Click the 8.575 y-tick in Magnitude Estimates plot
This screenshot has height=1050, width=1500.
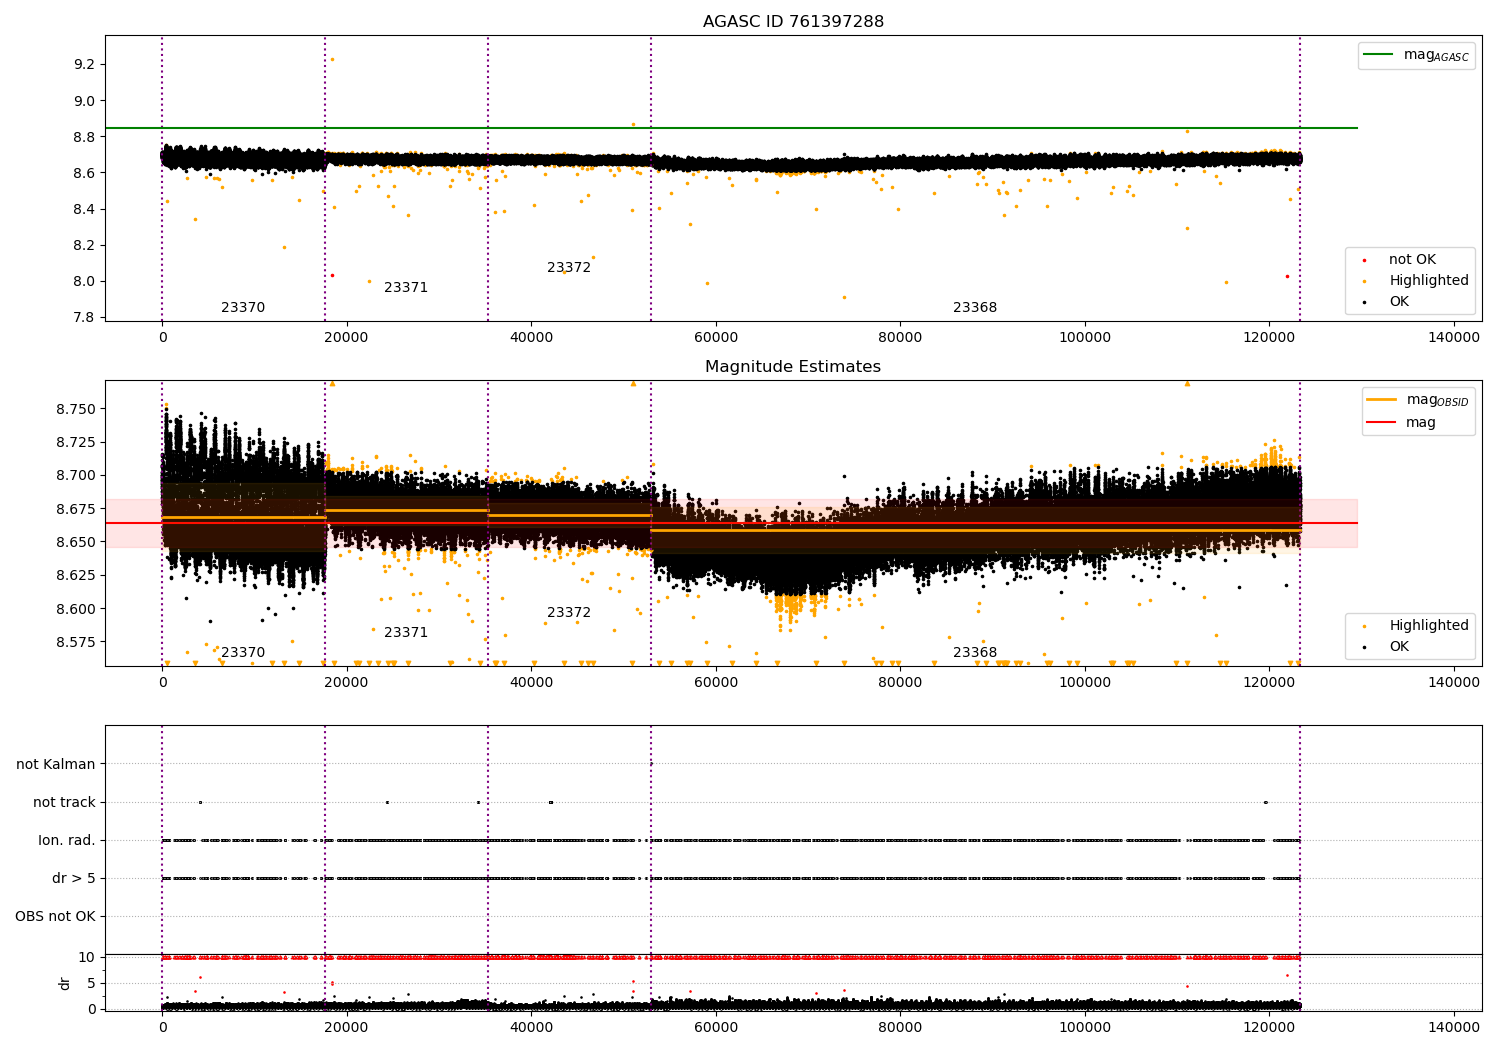(75, 642)
